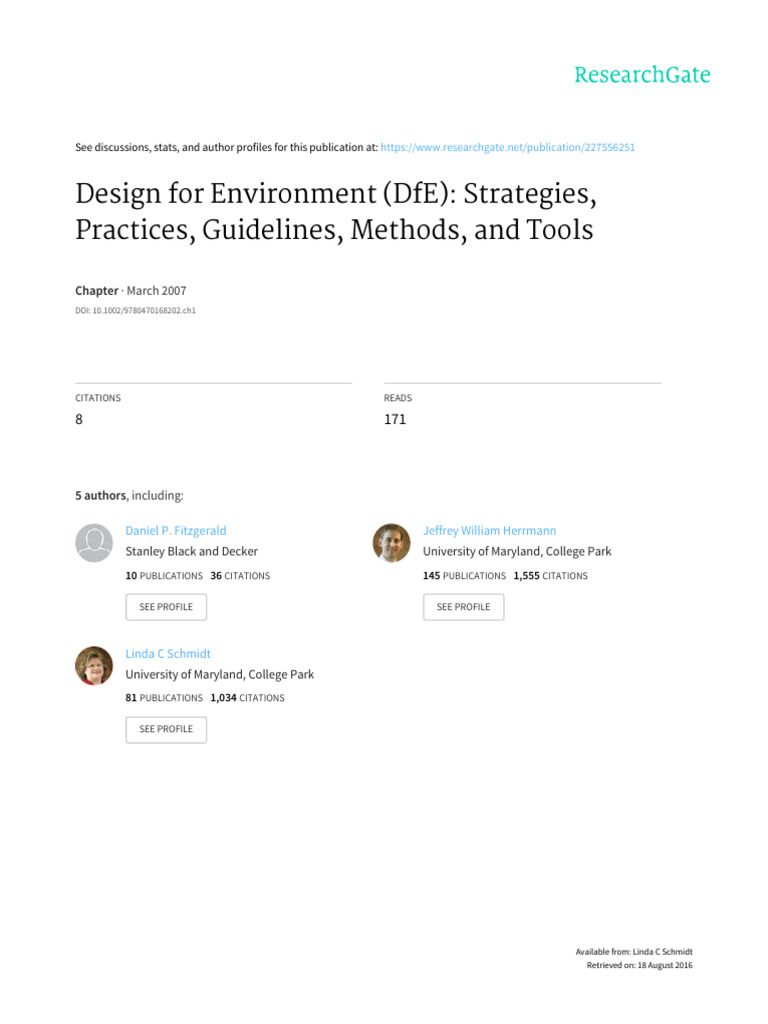Click the See discussions, stats, and author profiles text
768x1024 pixels.
pyautogui.click(x=227, y=148)
